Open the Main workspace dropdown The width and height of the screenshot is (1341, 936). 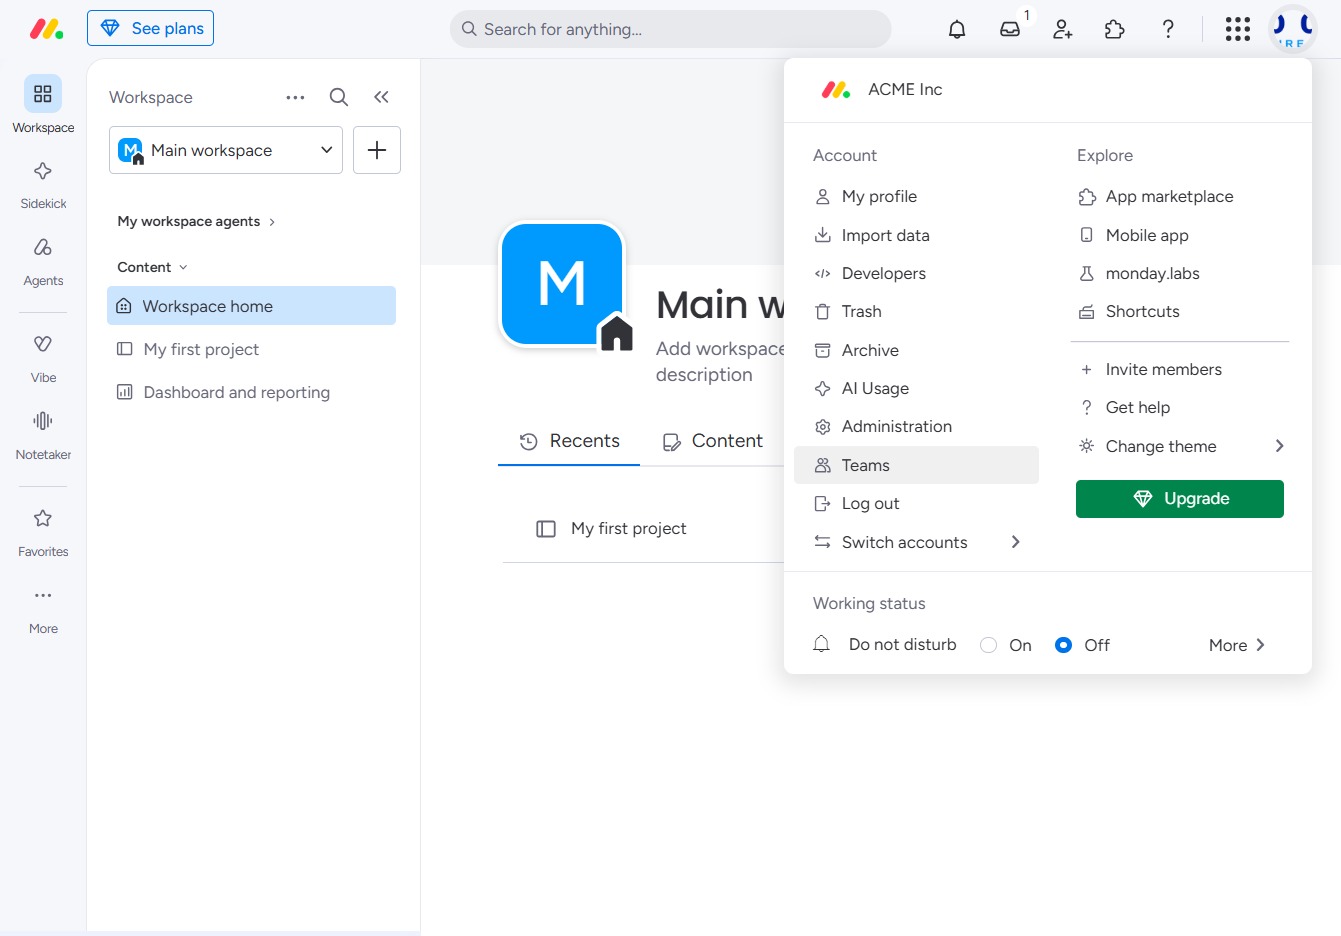tap(226, 150)
